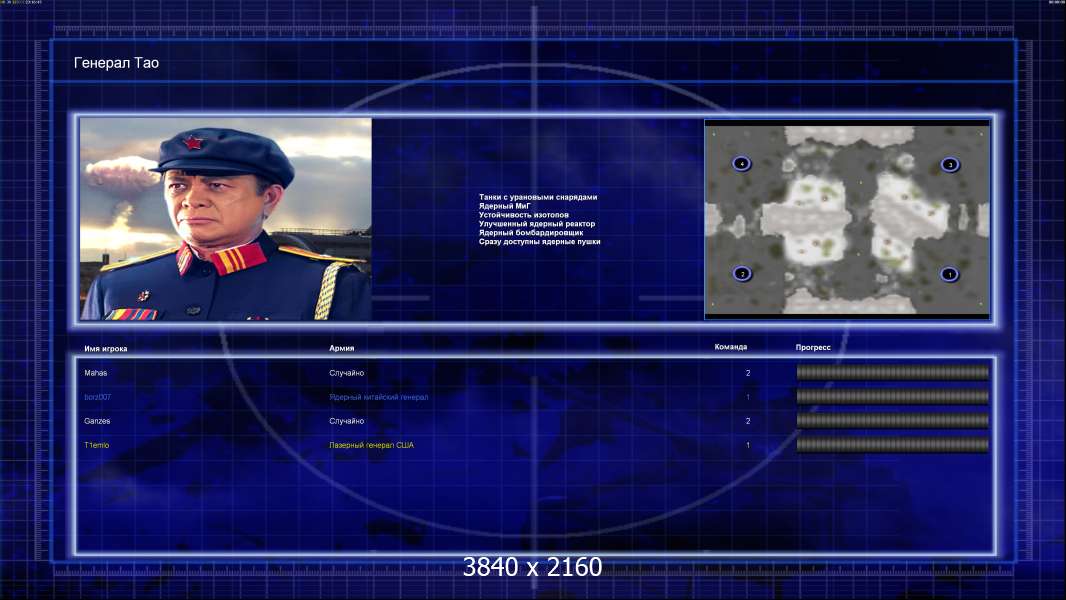1066x600 pixels.
Task: Click start position marker 1 on the map
Action: point(950,275)
